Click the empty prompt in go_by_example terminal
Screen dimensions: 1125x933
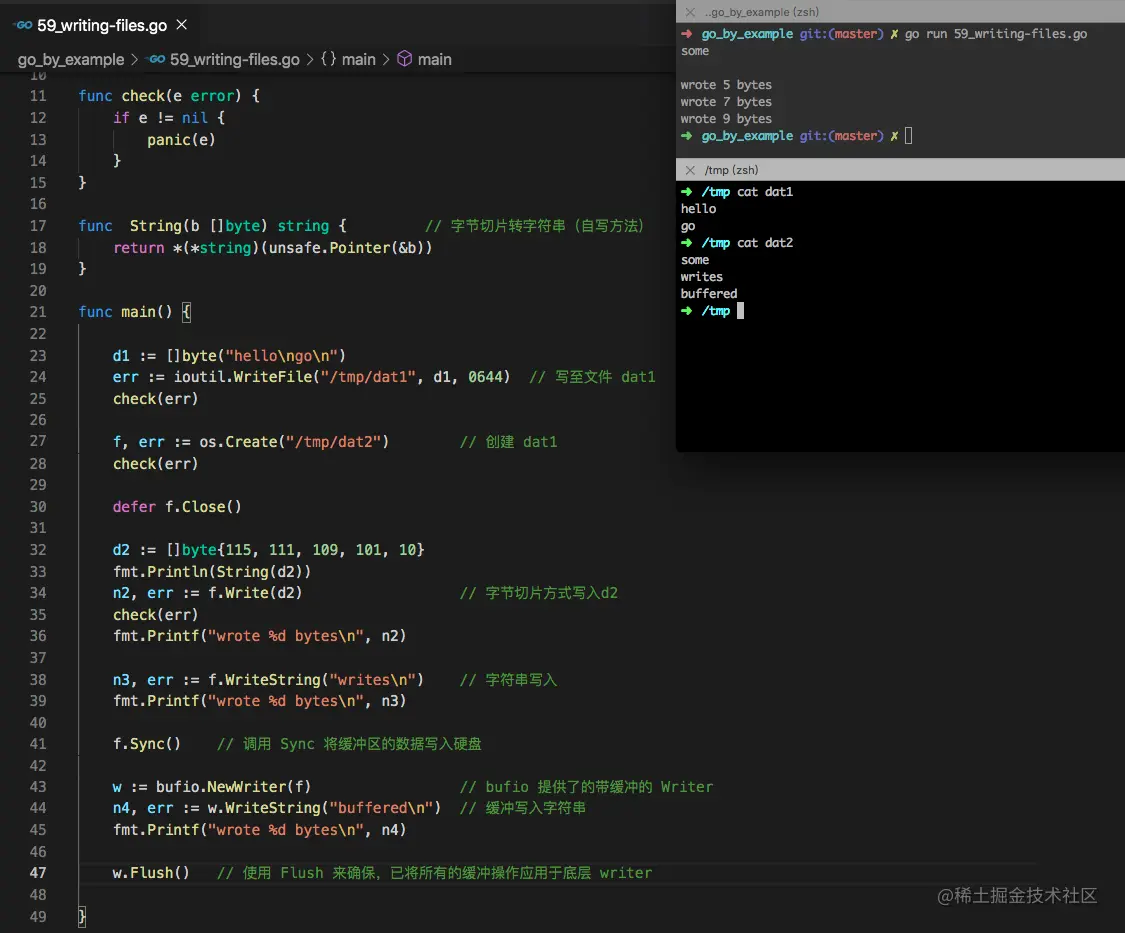click(x=908, y=136)
